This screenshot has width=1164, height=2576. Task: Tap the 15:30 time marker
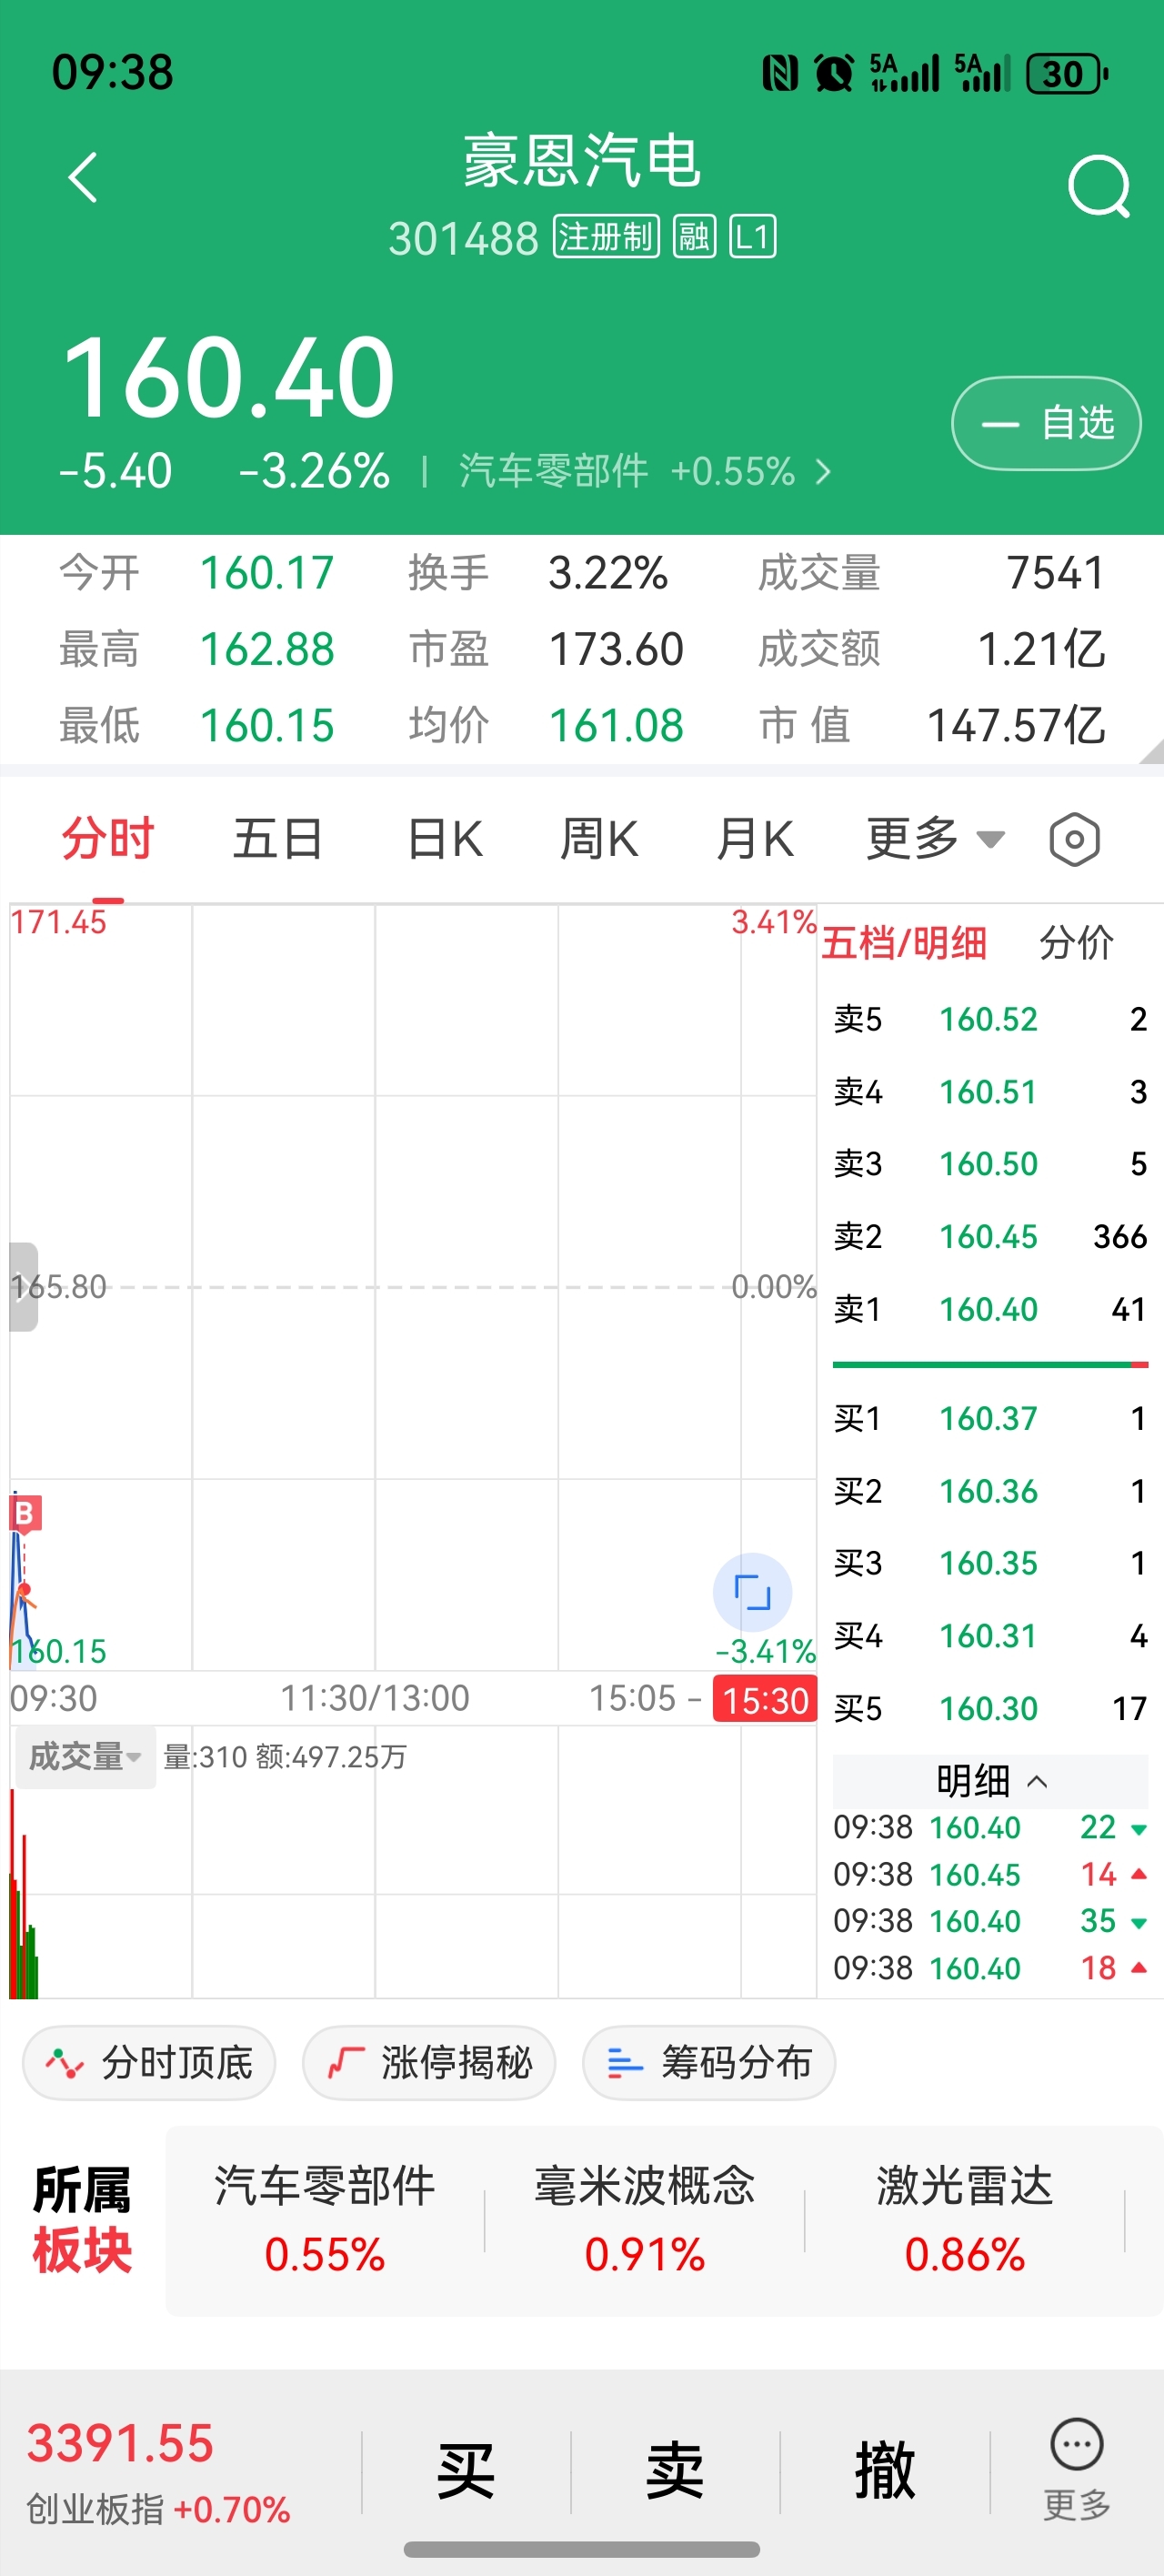(x=765, y=1700)
